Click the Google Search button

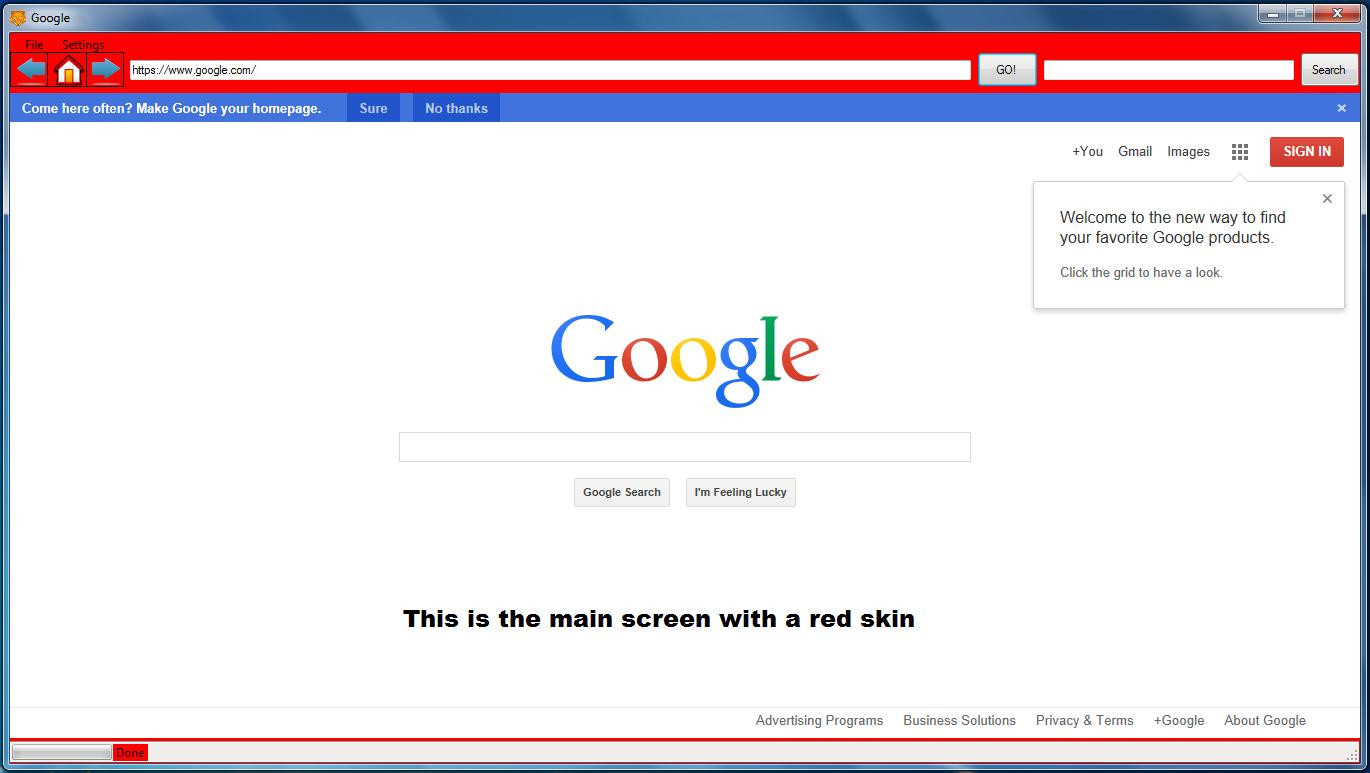coord(622,492)
